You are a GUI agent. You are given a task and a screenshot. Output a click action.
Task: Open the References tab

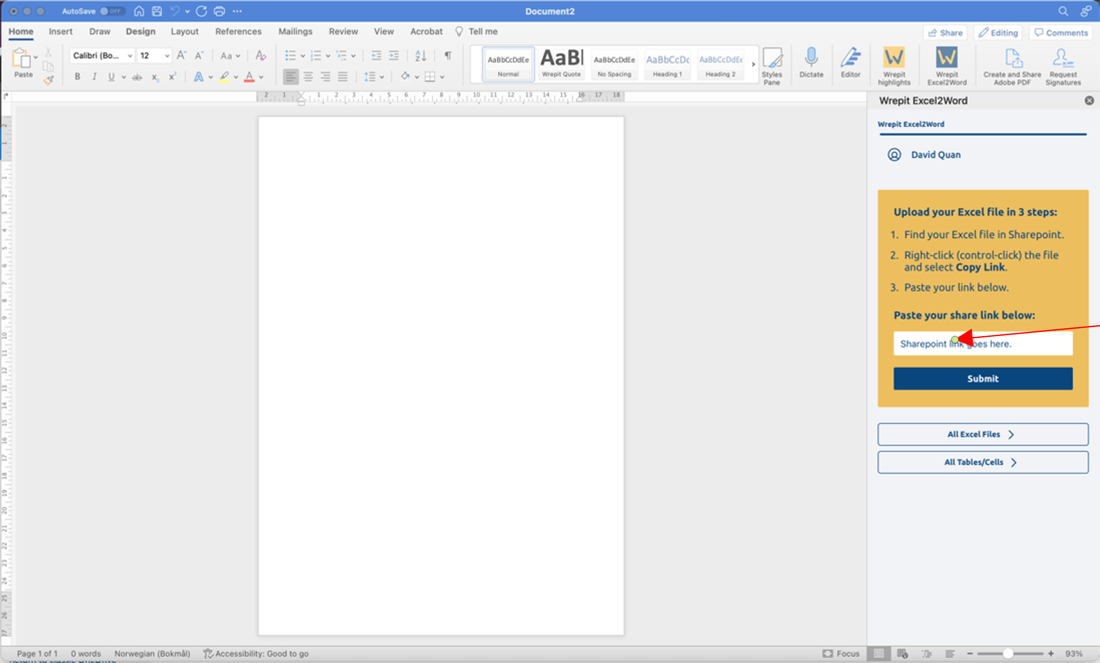click(x=238, y=32)
